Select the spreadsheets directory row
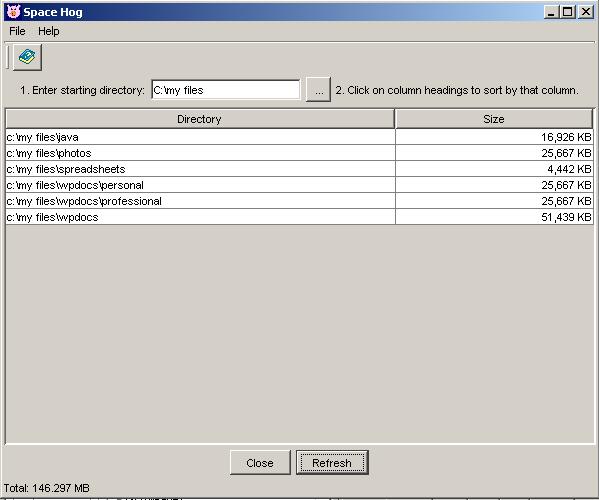599x500 pixels. click(x=299, y=169)
